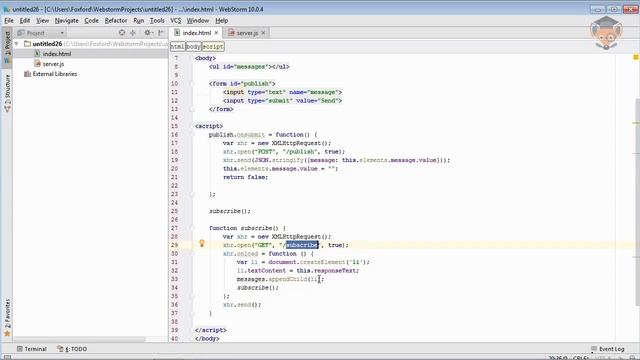Switch to the server.js editor tab
640x360 pixels.
(247, 33)
